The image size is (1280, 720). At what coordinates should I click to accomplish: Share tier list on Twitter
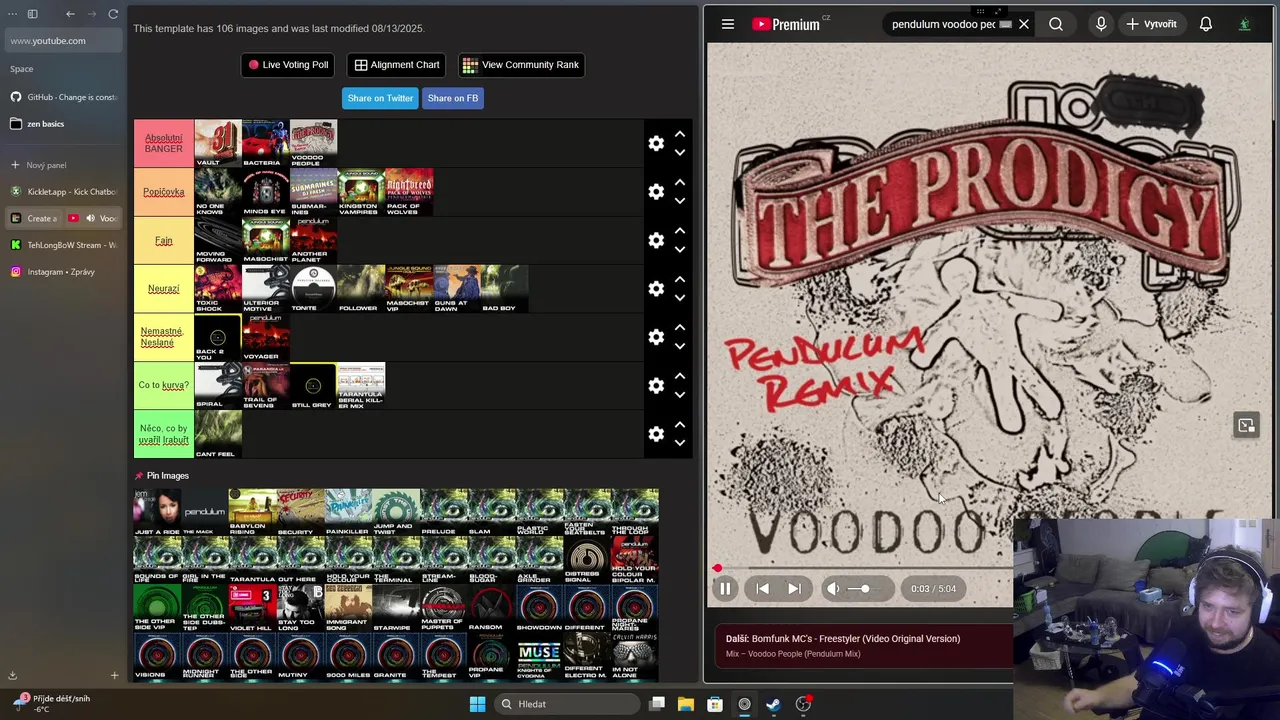(380, 98)
